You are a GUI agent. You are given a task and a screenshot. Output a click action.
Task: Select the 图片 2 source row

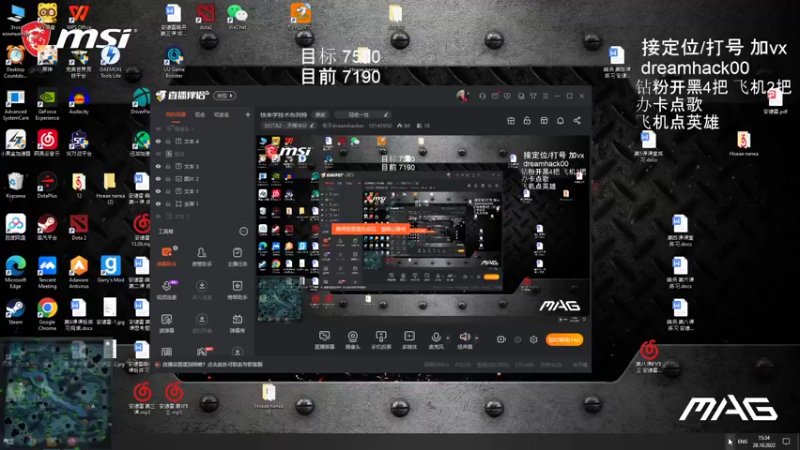click(x=203, y=179)
